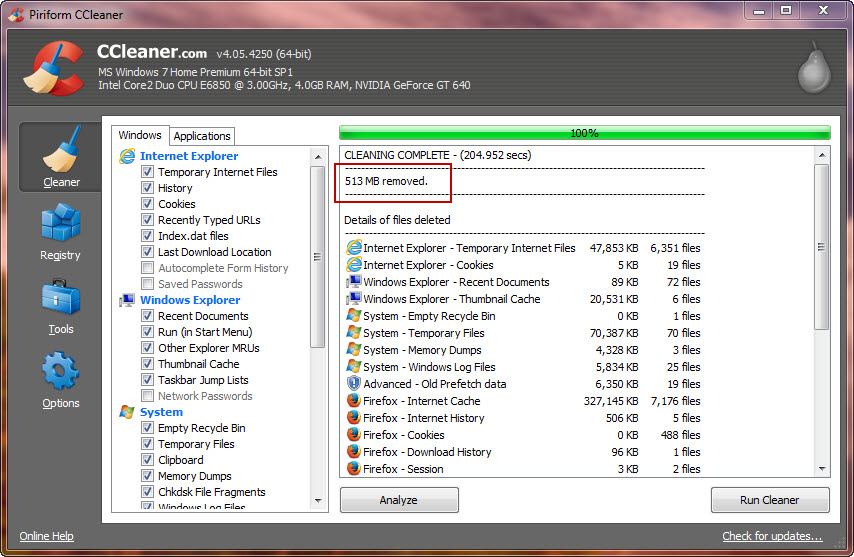The width and height of the screenshot is (854, 557).
Task: Toggle Index.dat files checkbox
Action: tap(147, 235)
